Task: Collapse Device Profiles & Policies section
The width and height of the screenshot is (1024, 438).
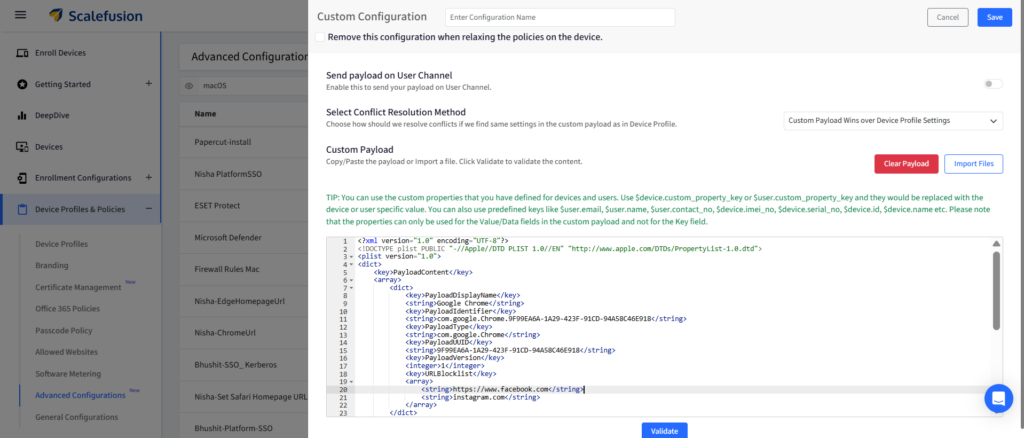Action: 148,209
